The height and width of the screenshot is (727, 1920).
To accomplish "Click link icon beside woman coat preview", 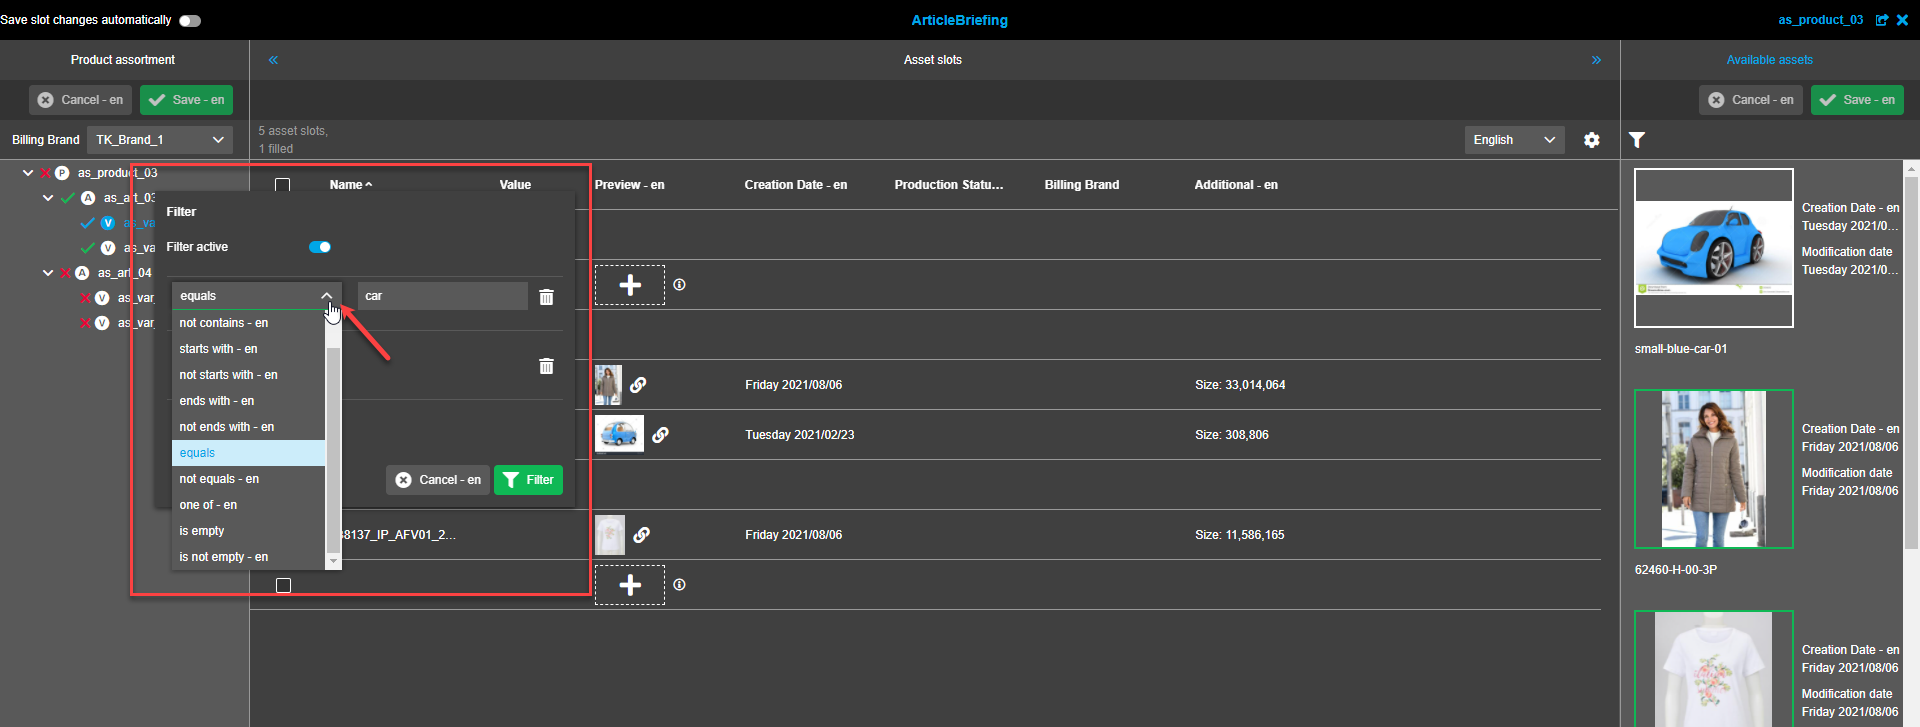I will [x=638, y=385].
